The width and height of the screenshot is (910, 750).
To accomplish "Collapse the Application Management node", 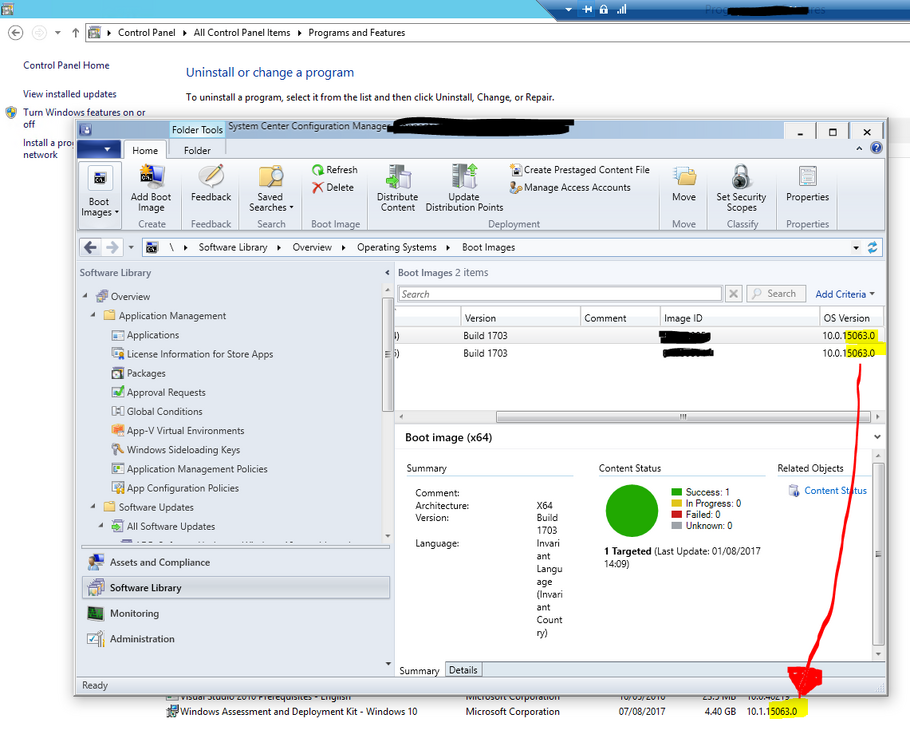I will pyautogui.click(x=93, y=315).
